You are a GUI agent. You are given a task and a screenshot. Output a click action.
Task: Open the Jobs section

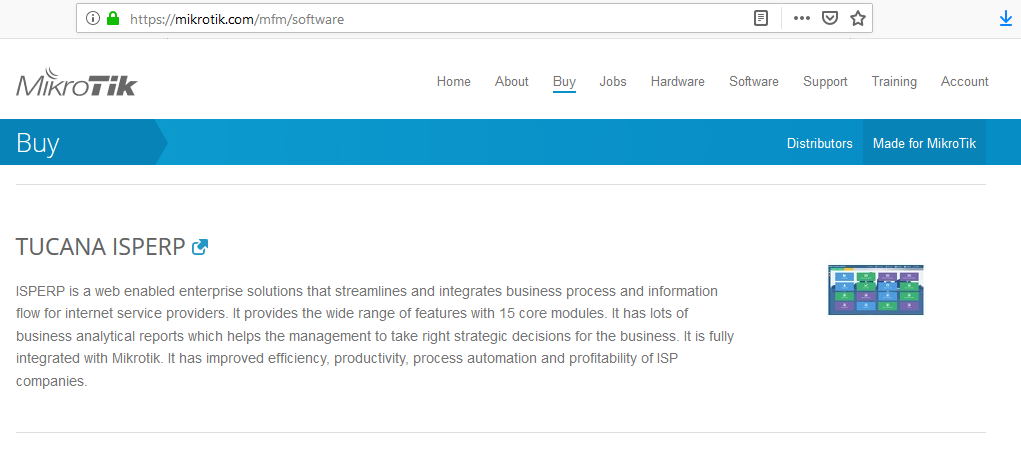click(613, 82)
